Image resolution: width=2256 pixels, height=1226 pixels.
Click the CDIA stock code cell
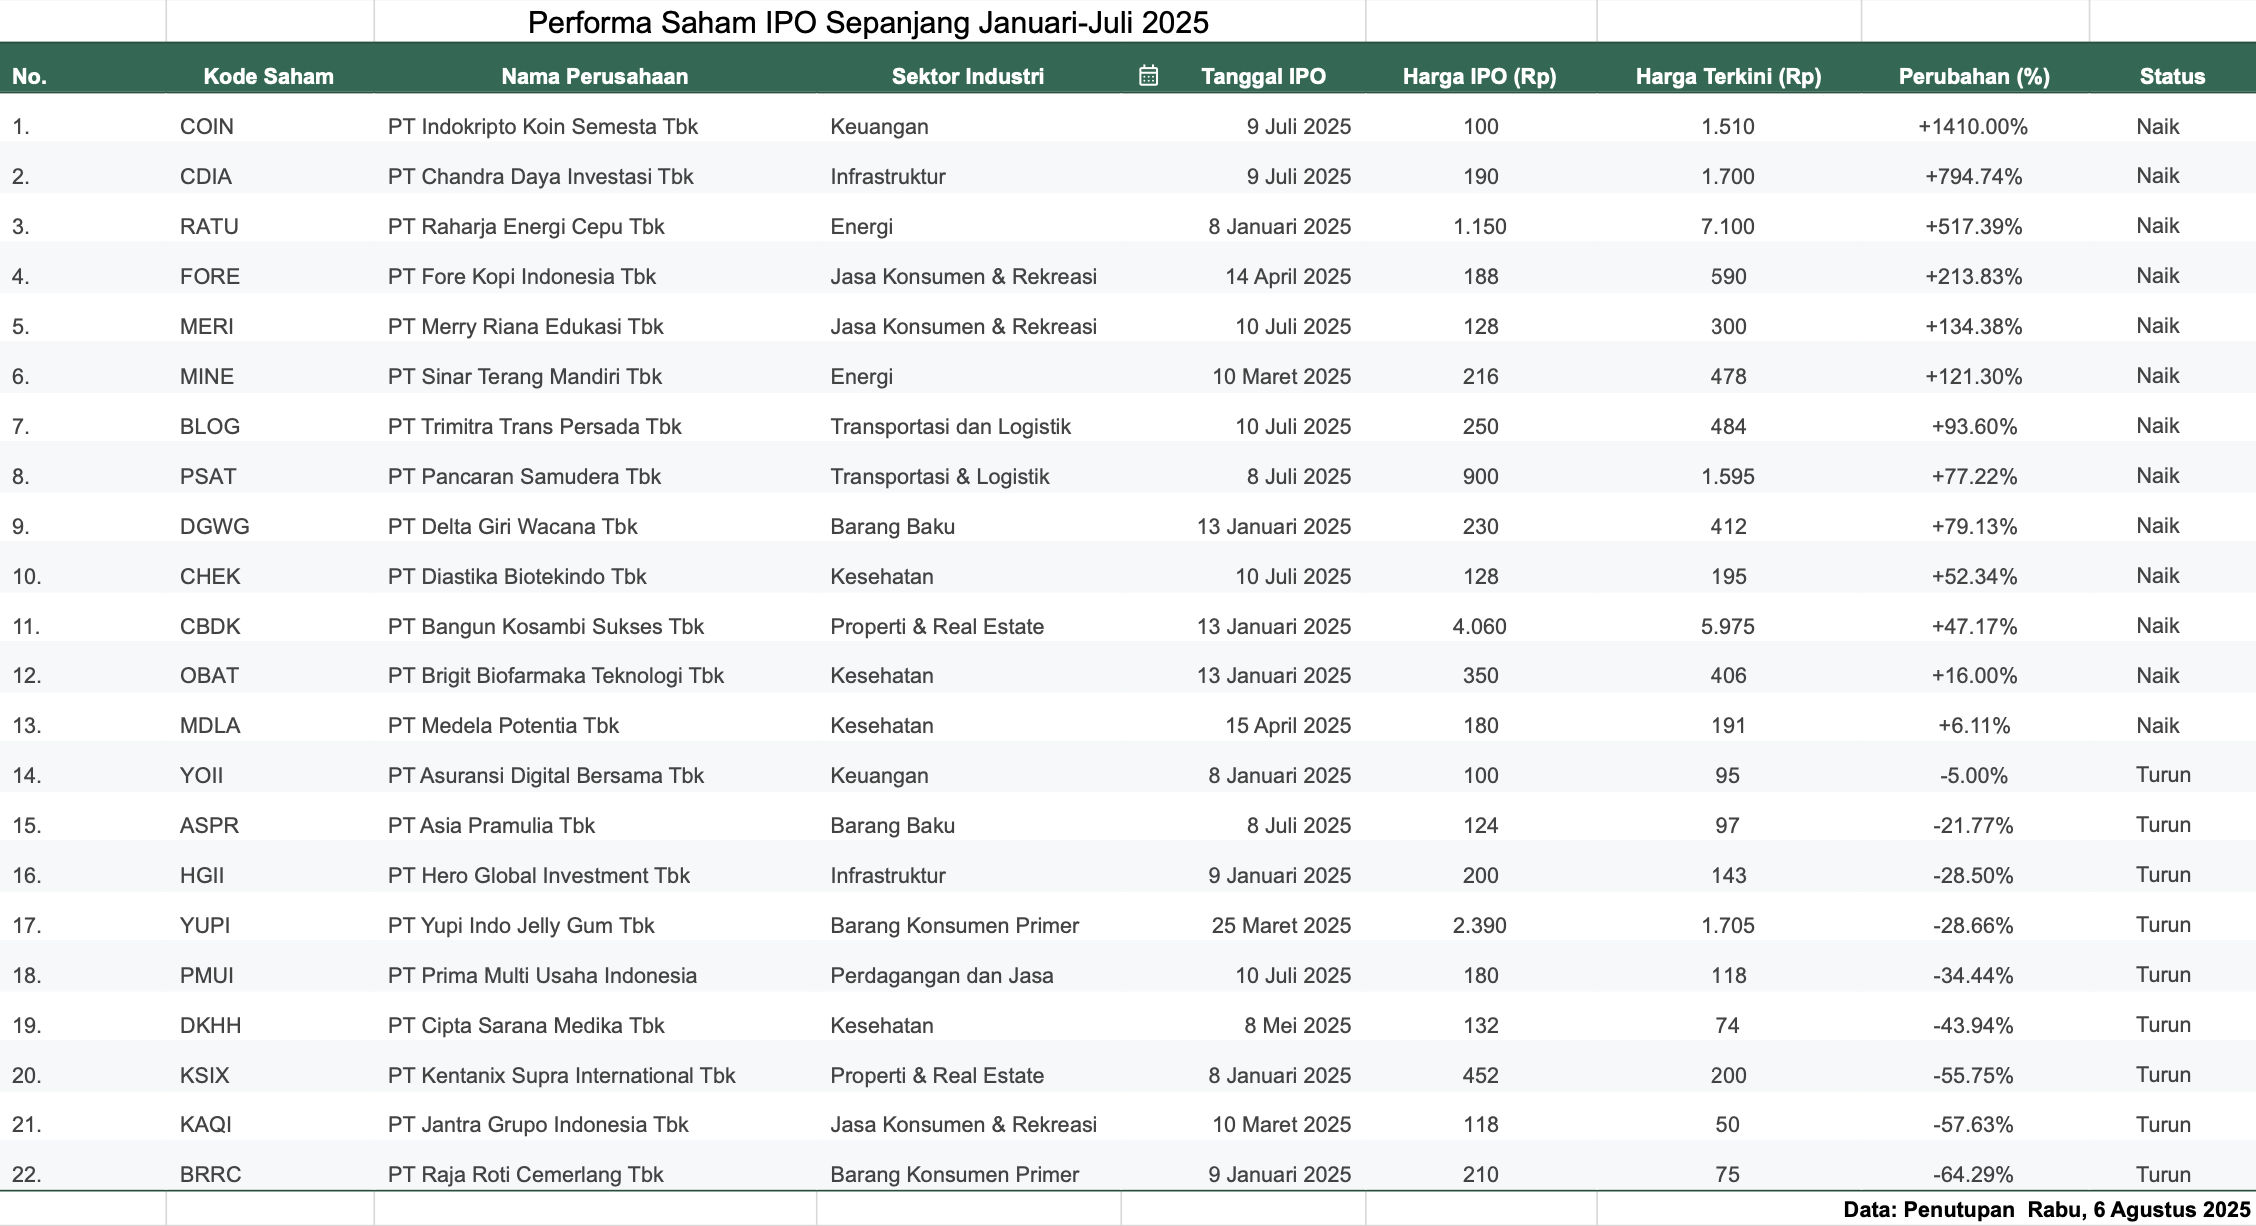[x=206, y=176]
